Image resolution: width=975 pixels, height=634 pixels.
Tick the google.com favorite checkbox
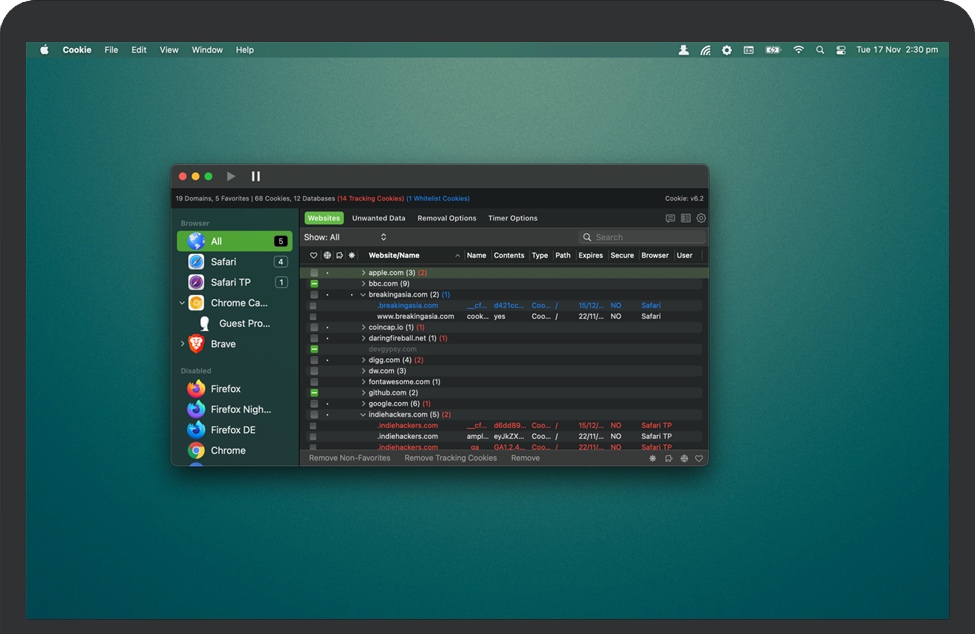(314, 404)
